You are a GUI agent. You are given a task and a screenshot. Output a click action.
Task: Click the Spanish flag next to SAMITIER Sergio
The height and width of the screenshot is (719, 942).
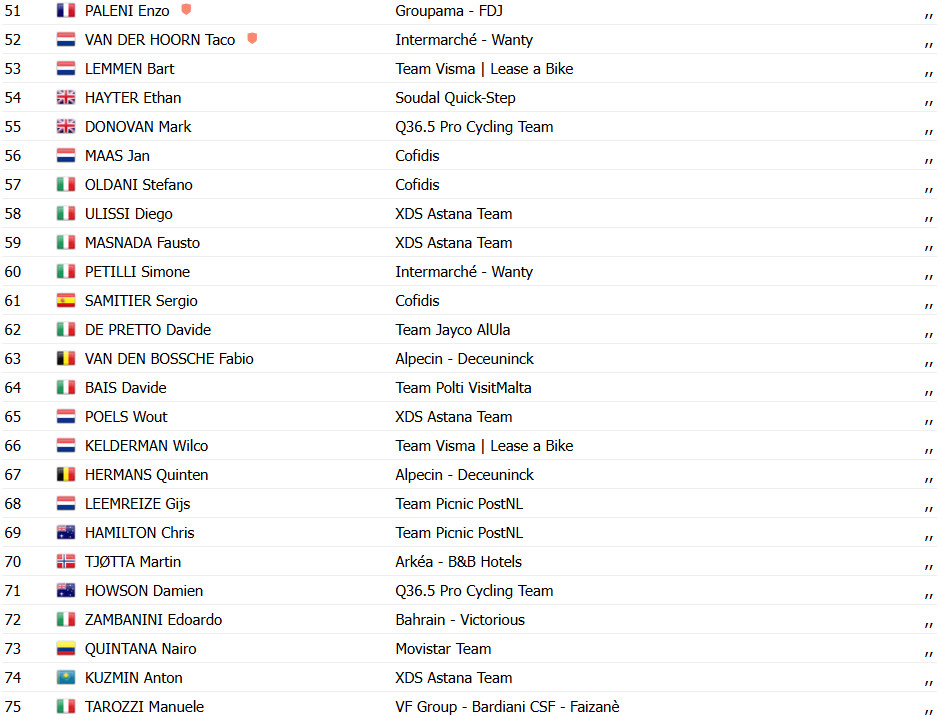(66, 300)
